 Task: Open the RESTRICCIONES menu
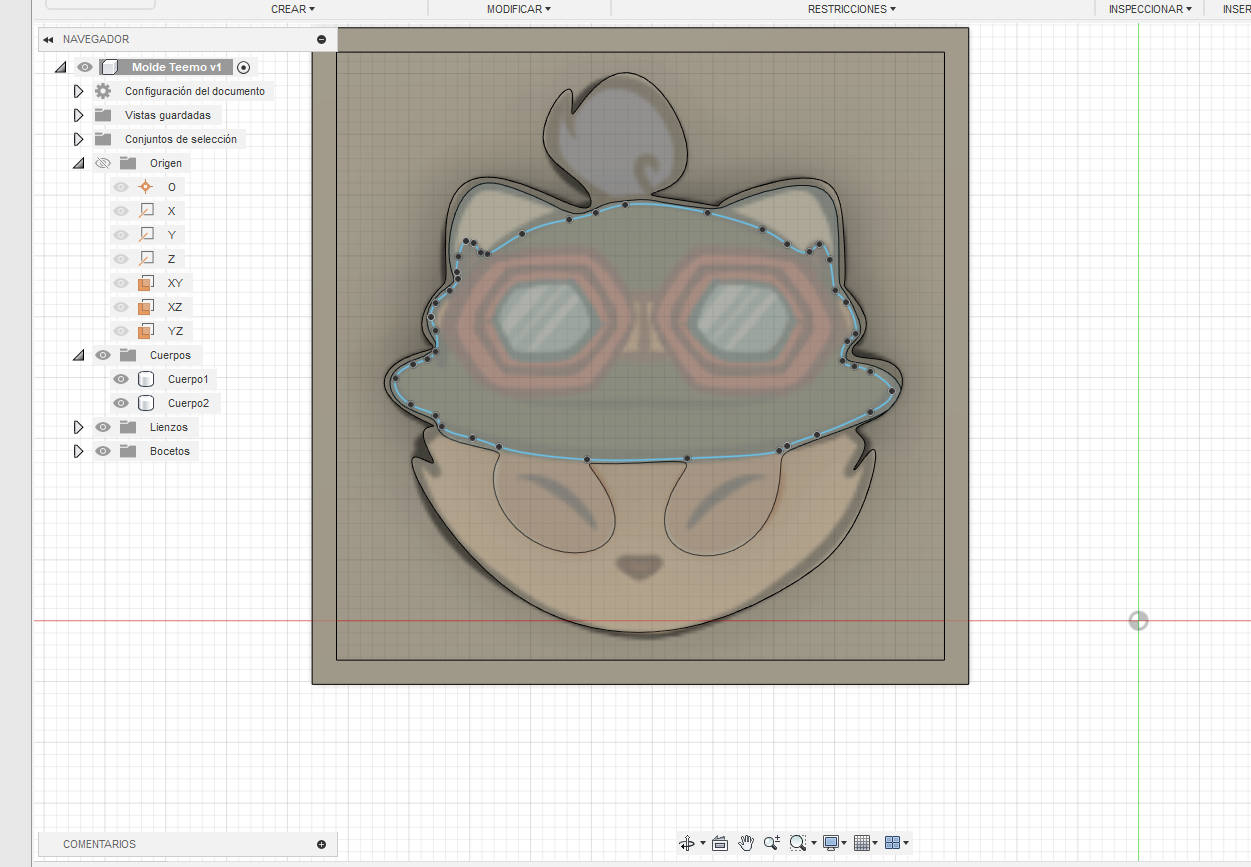coord(852,9)
